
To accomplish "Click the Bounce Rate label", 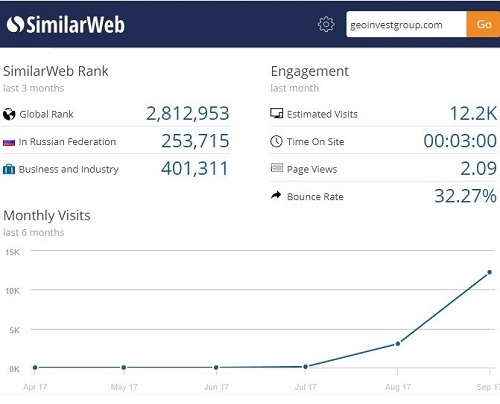I will point(315,197).
